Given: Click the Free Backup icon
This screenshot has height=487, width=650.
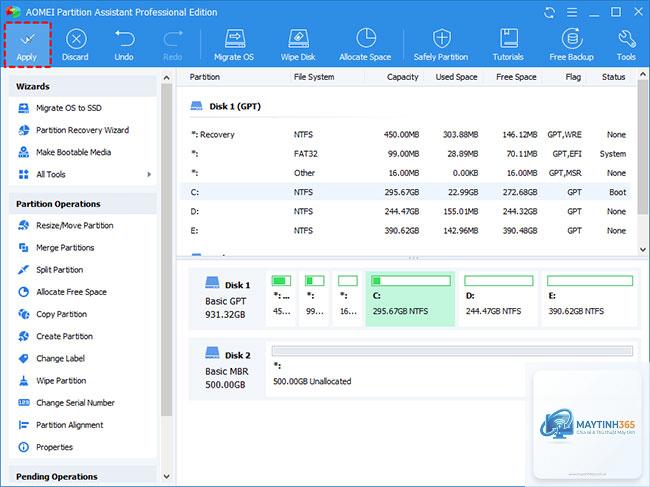Looking at the screenshot, I should [572, 45].
